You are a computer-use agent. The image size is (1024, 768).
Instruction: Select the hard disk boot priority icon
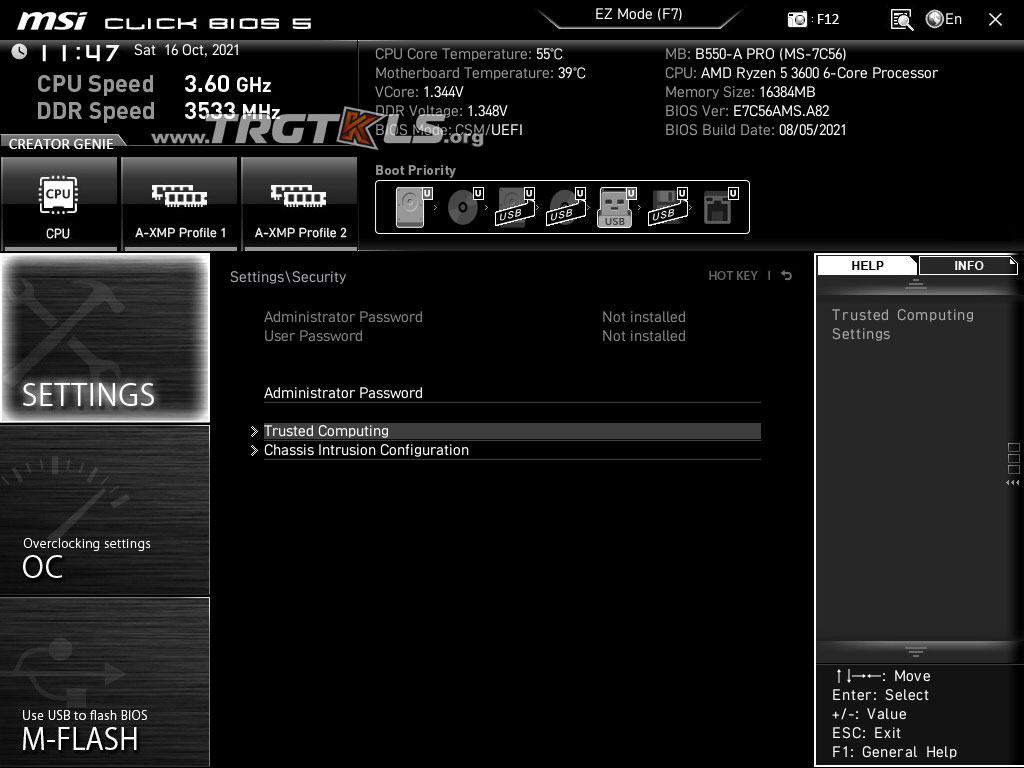(x=410, y=207)
